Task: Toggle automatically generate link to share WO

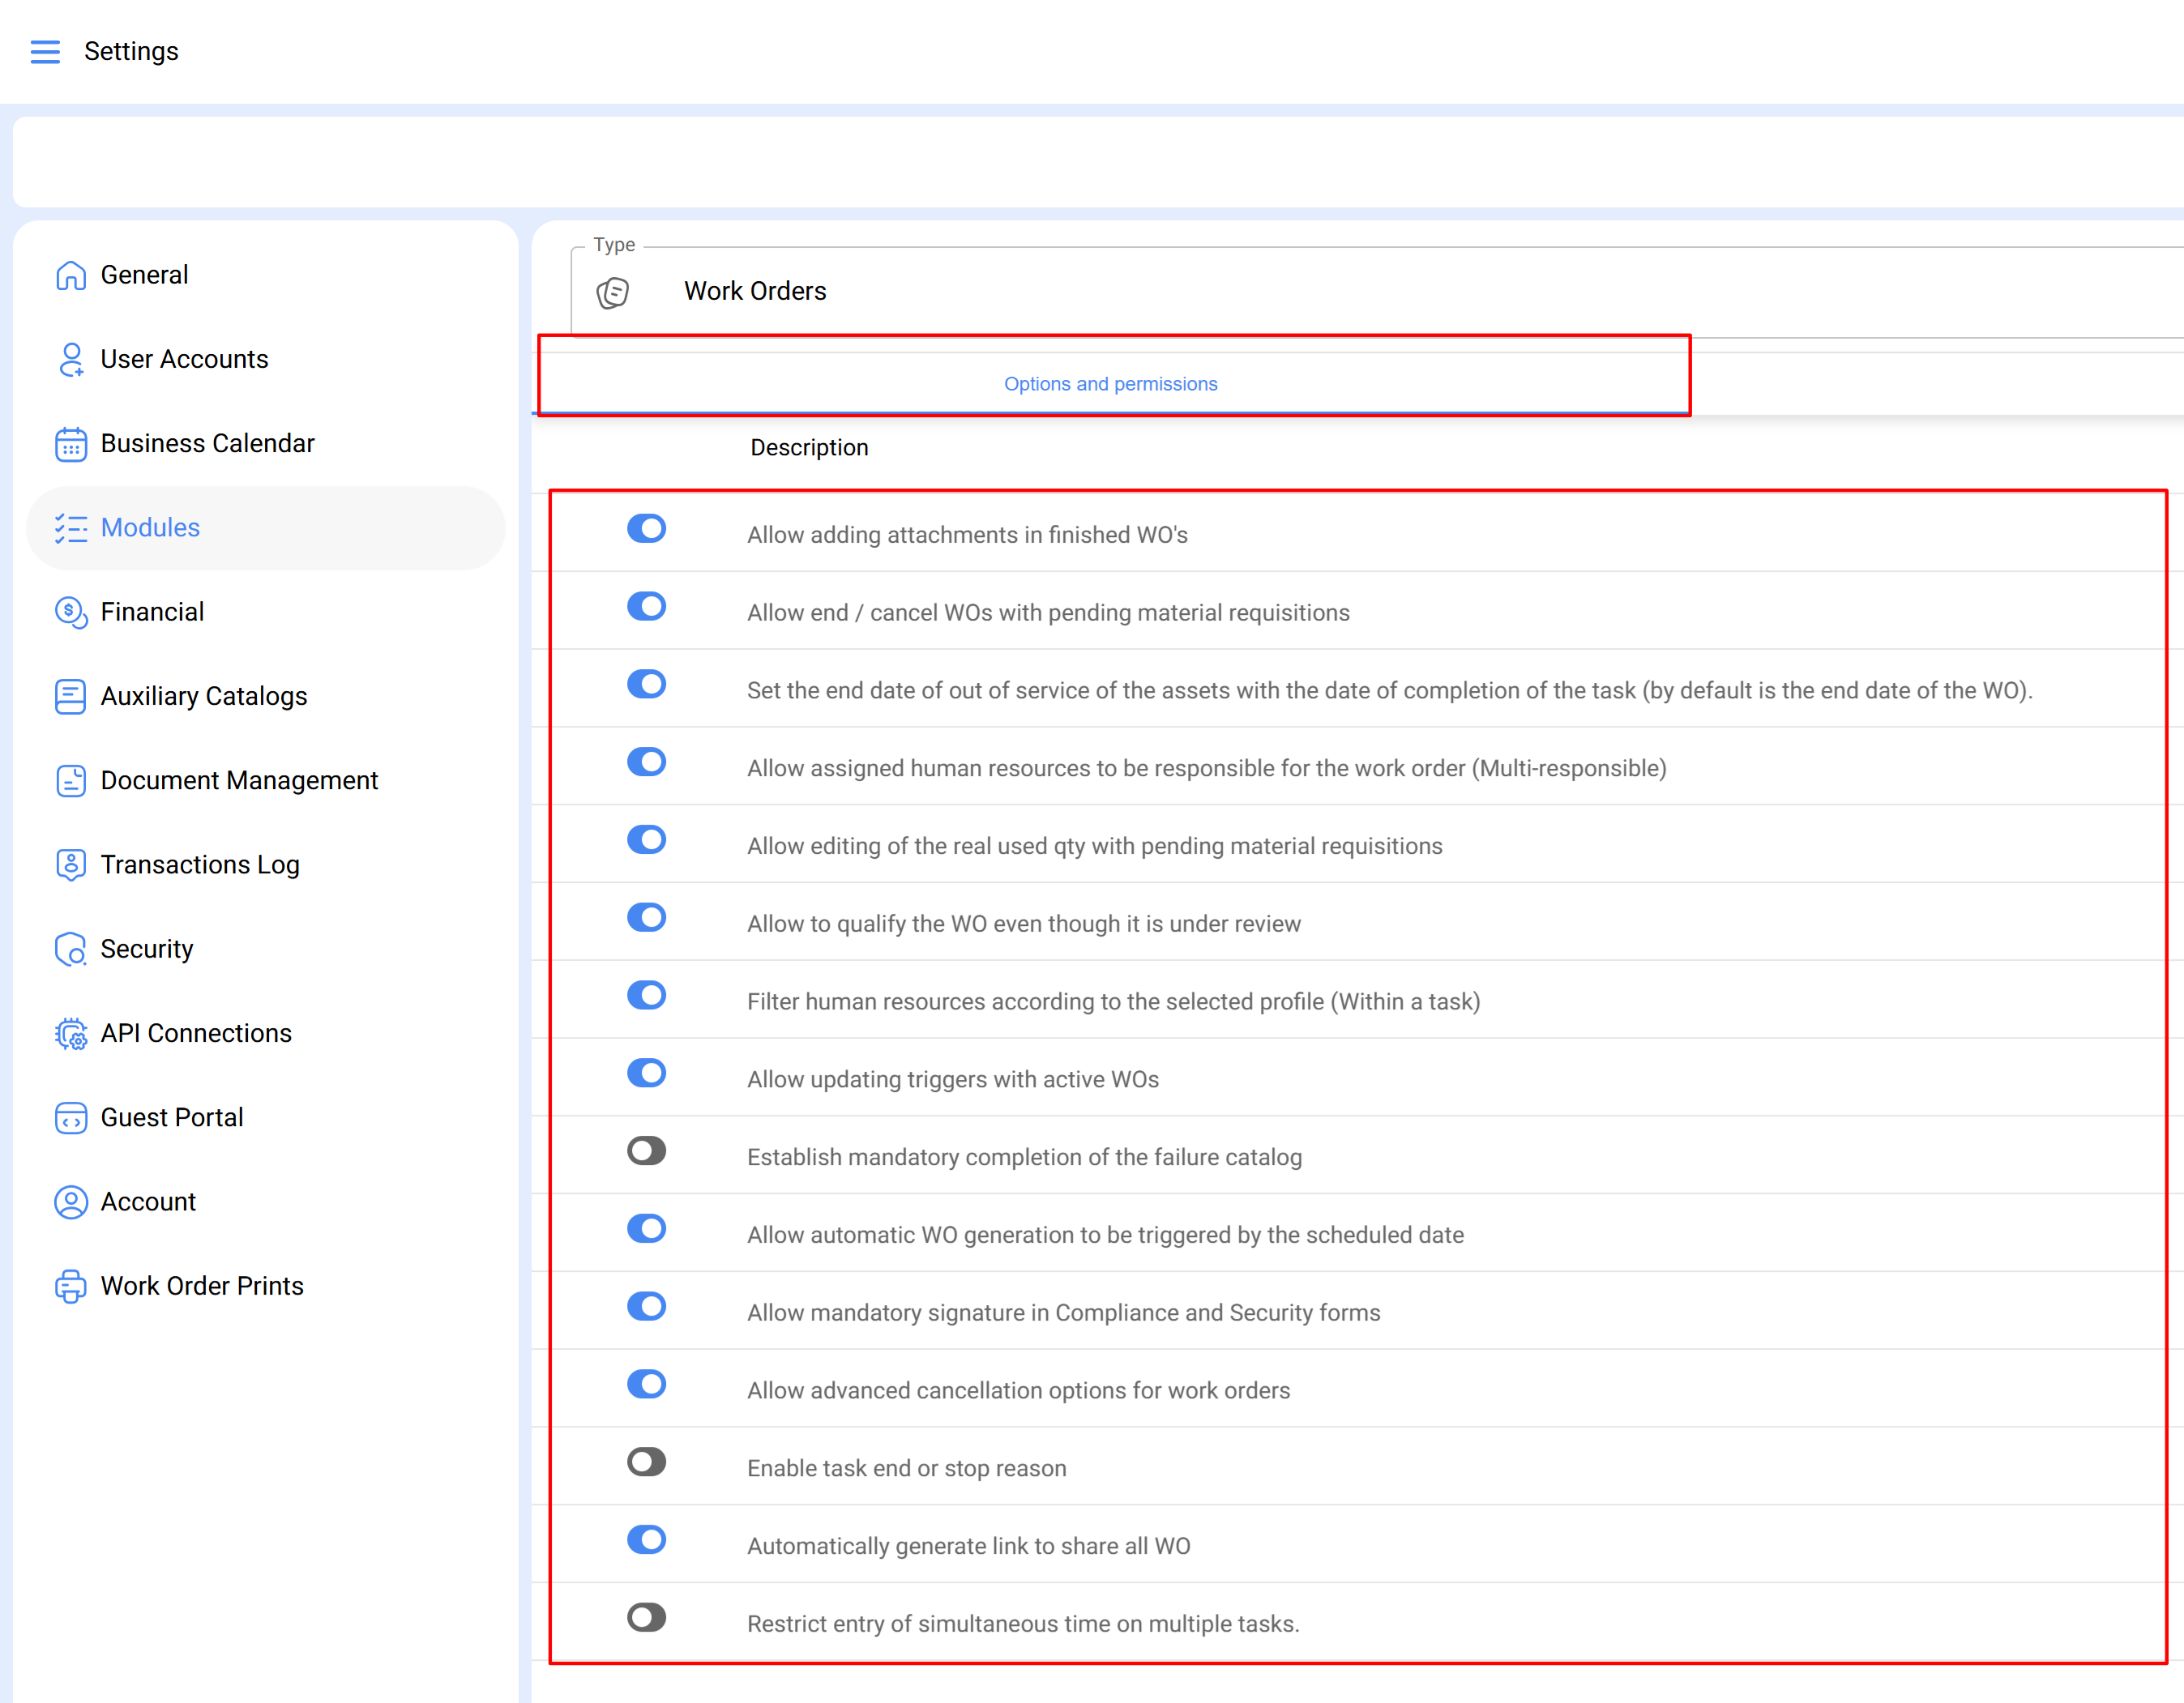Action: point(646,1539)
